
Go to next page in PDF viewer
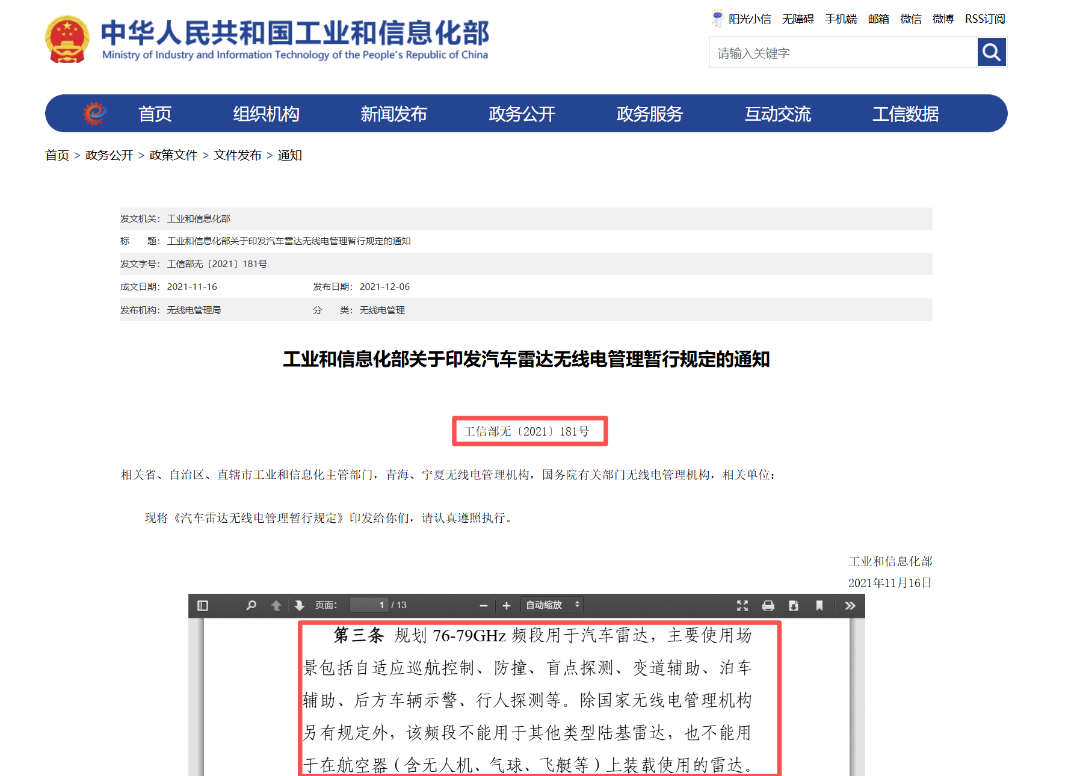[x=299, y=605]
